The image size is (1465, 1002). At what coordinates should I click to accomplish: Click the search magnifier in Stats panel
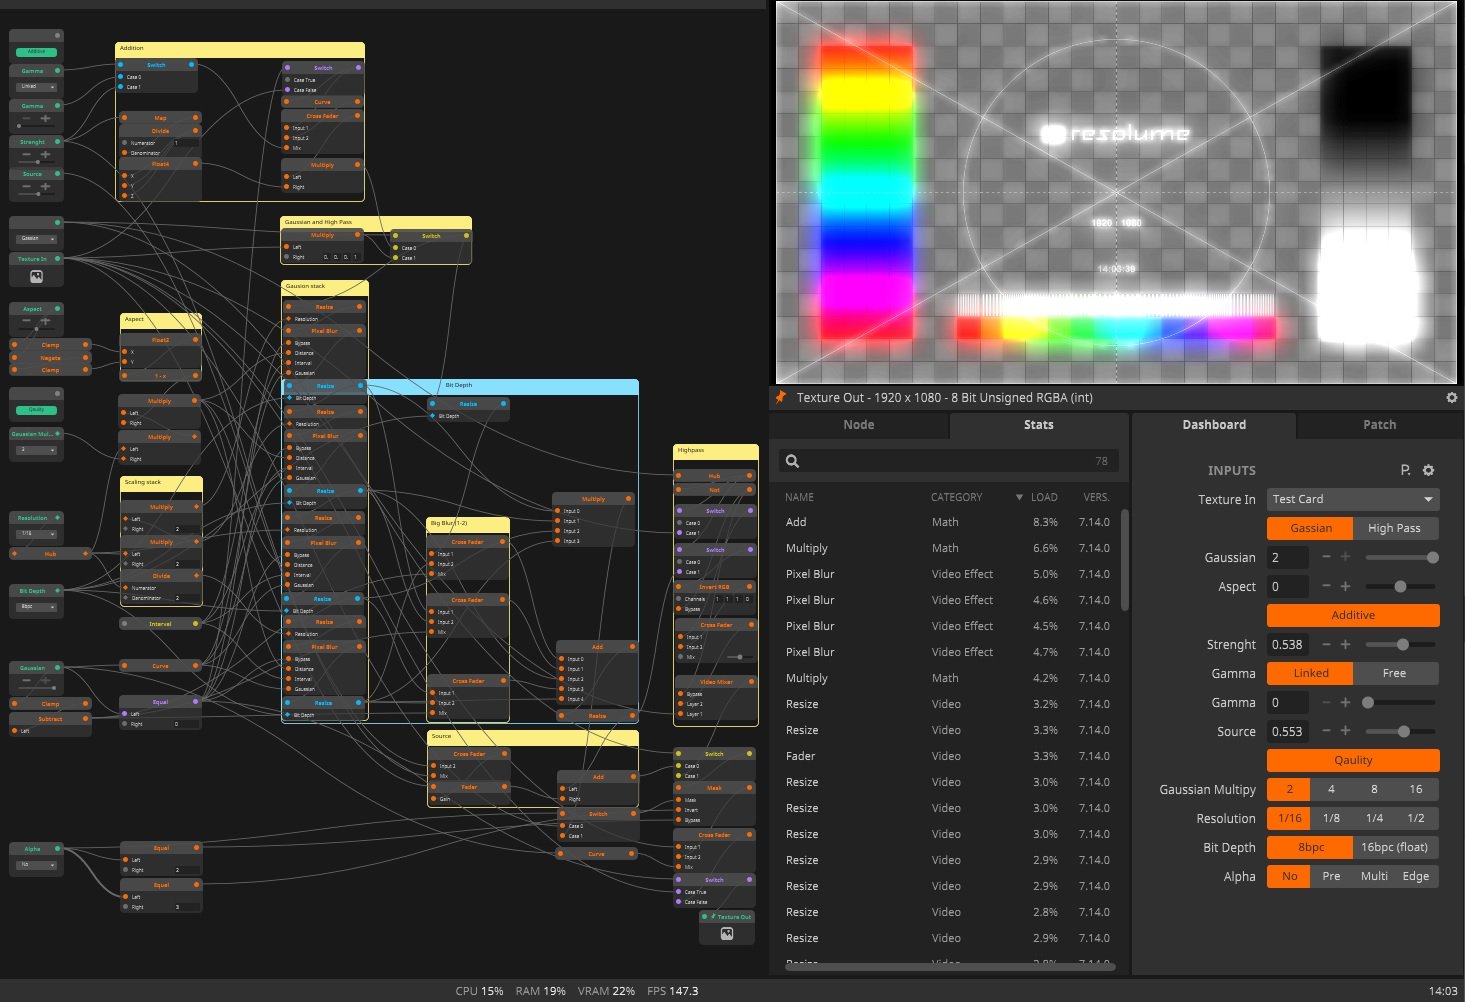[792, 461]
